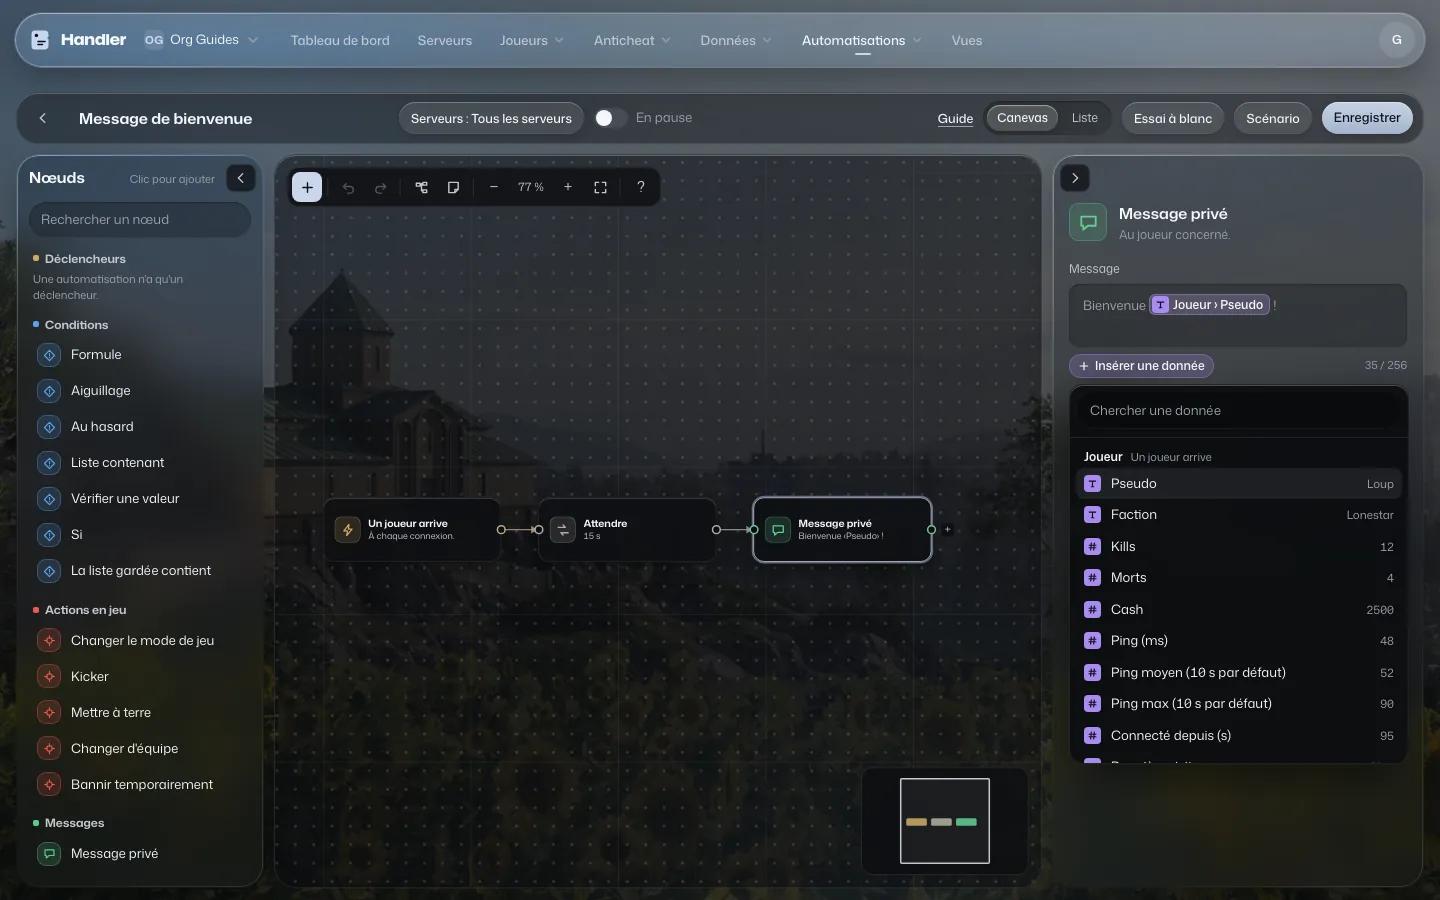This screenshot has height=900, width=1440.
Task: Select the lightning icon on Un joueur arrive node
Action: coord(348,530)
